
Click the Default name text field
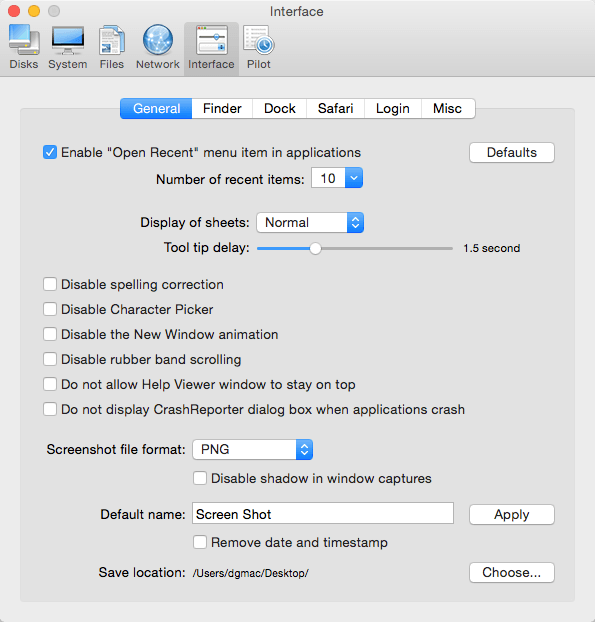coord(323,513)
